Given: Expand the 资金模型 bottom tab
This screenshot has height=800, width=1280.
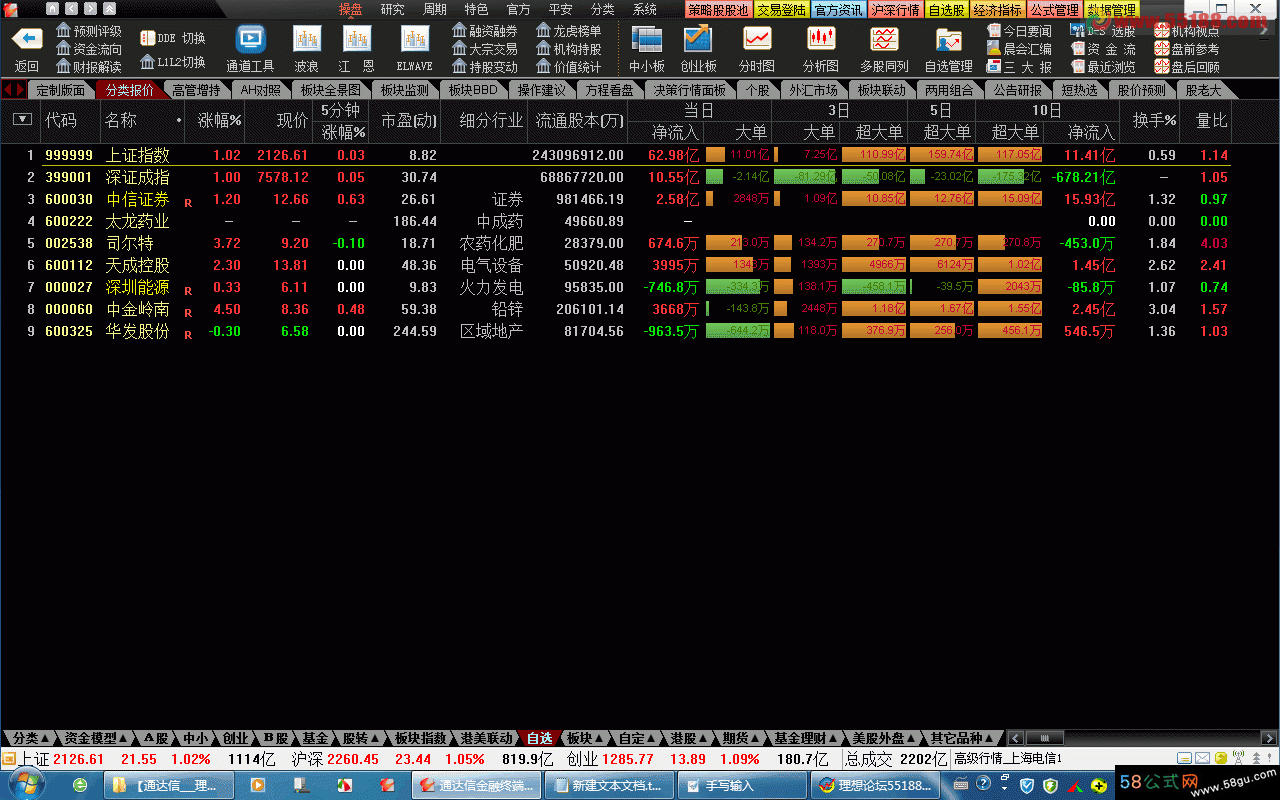Looking at the screenshot, I should coord(96,738).
